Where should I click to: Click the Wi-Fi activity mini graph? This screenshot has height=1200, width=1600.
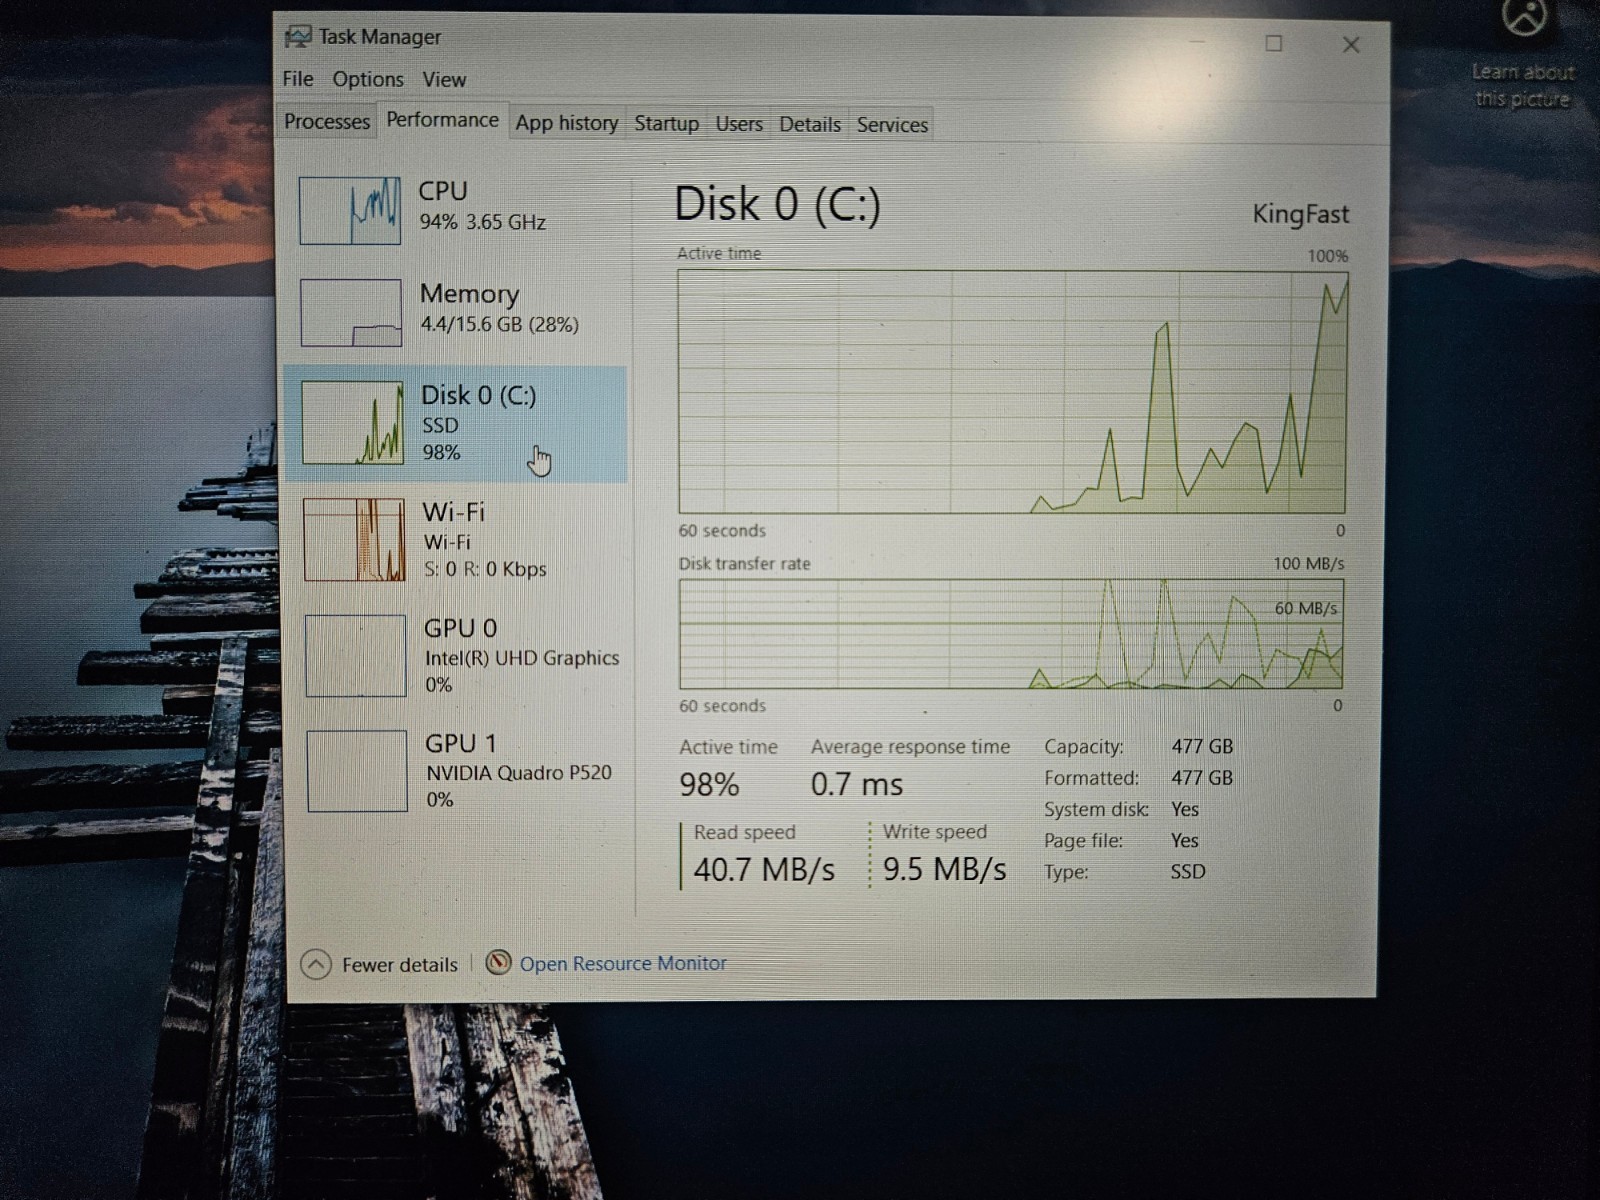tap(354, 540)
